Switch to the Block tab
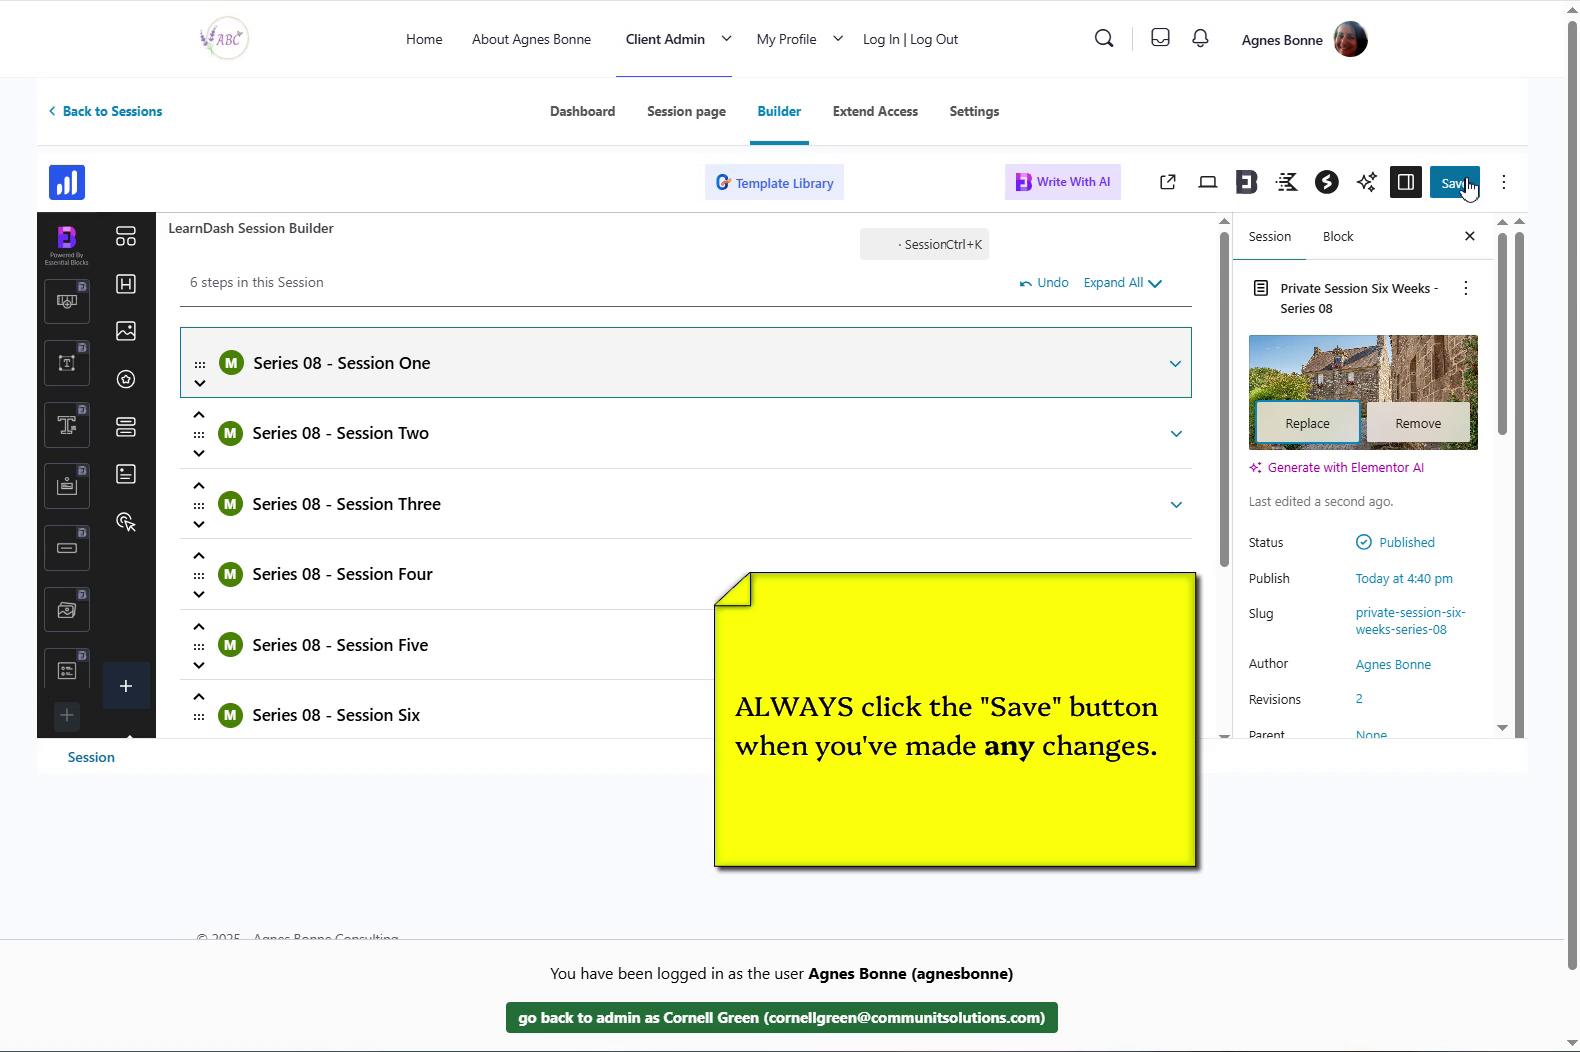Viewport: 1580px width, 1052px height. coord(1337,237)
